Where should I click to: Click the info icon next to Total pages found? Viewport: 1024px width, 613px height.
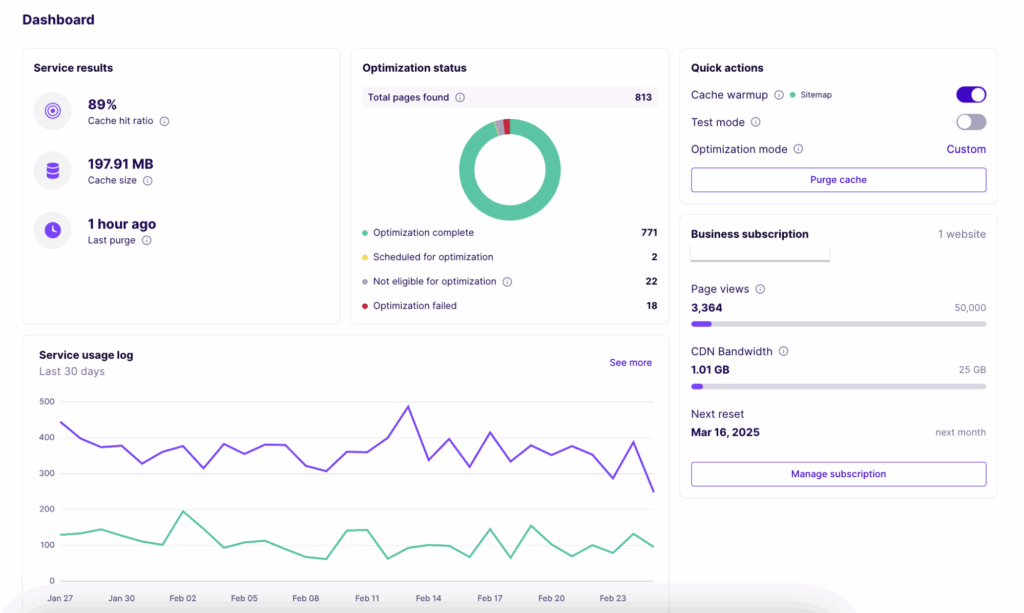coord(459,97)
